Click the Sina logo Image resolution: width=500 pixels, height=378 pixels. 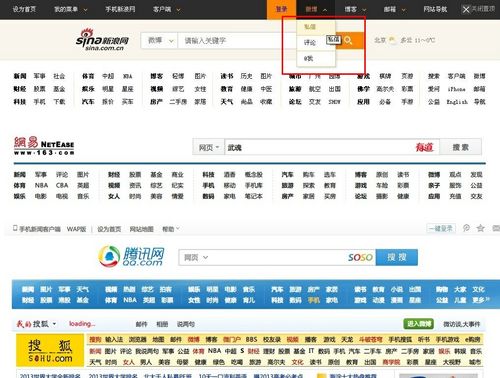point(102,40)
